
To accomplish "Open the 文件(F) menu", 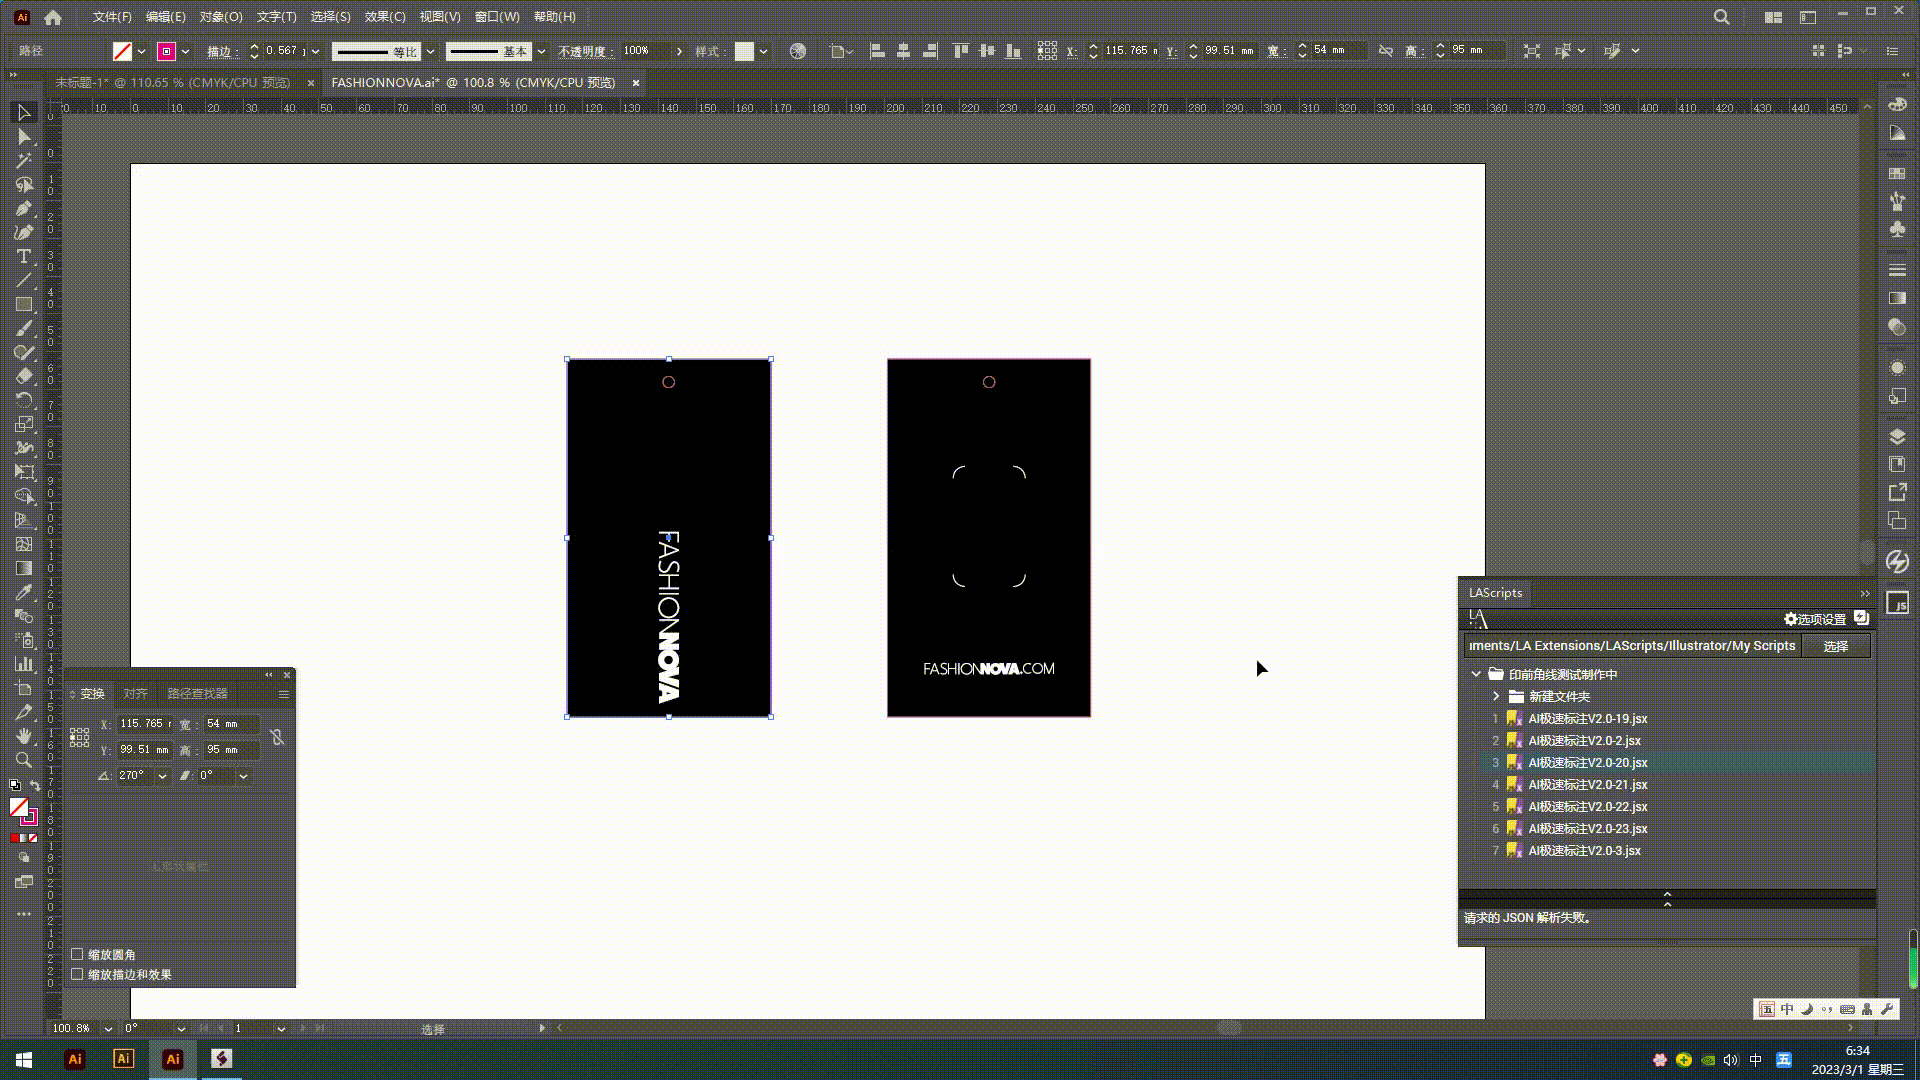I will tap(112, 17).
